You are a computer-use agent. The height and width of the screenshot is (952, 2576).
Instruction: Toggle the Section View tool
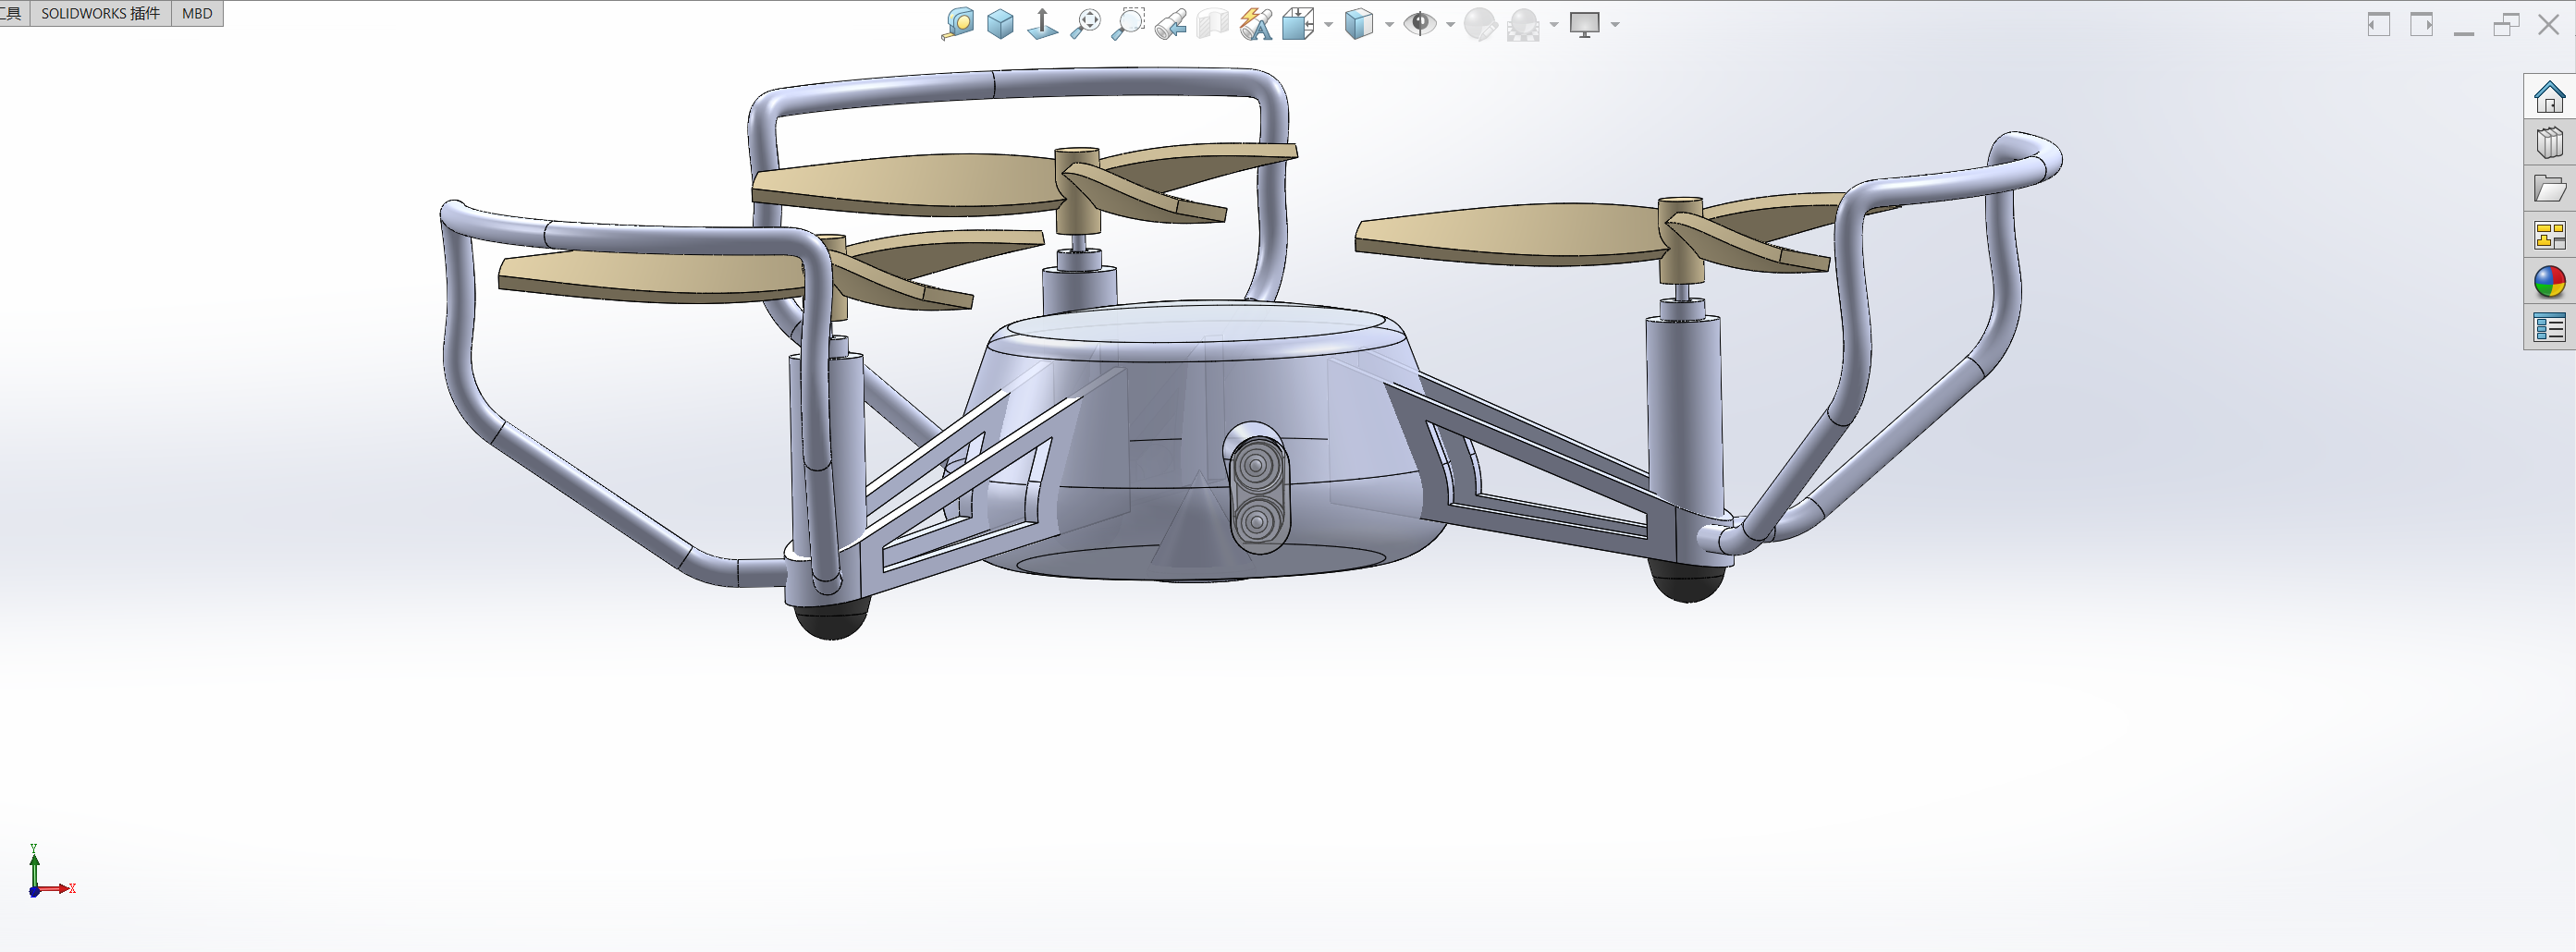tap(1213, 24)
